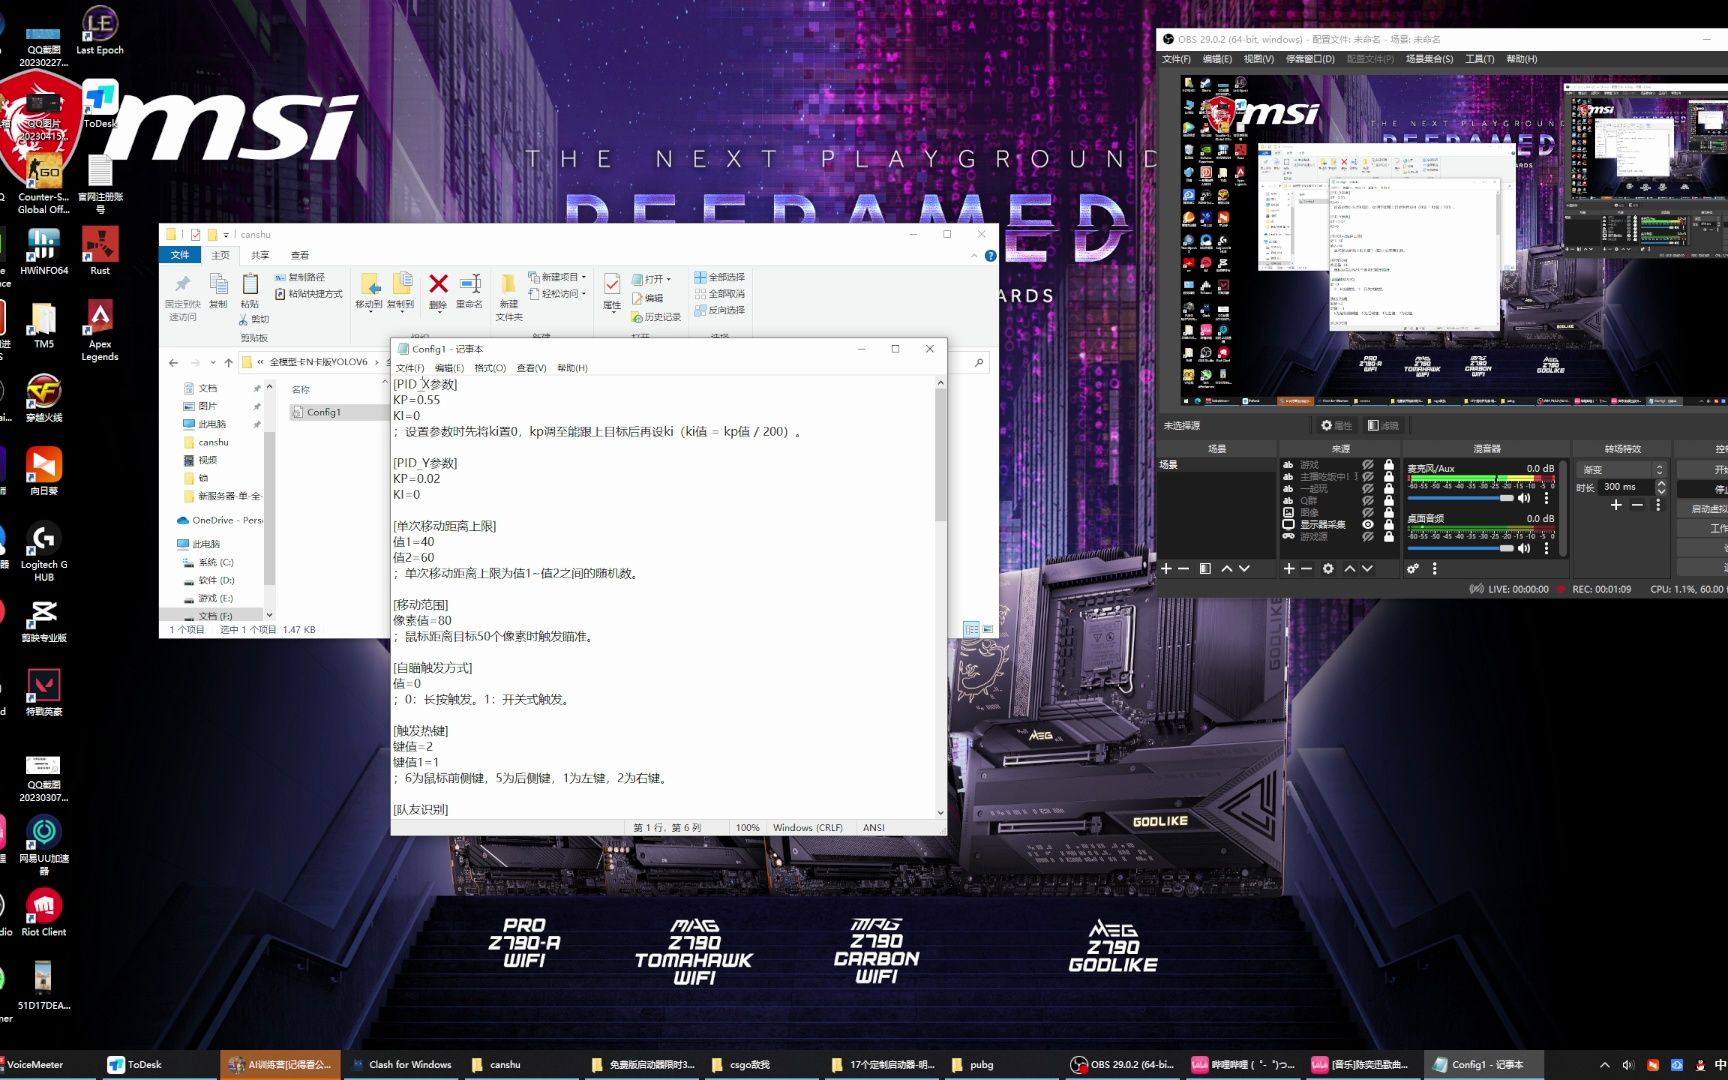This screenshot has width=1728, height=1080.
Task: Open Explorer recent locations dropdown arrow
Action: tap(212, 362)
